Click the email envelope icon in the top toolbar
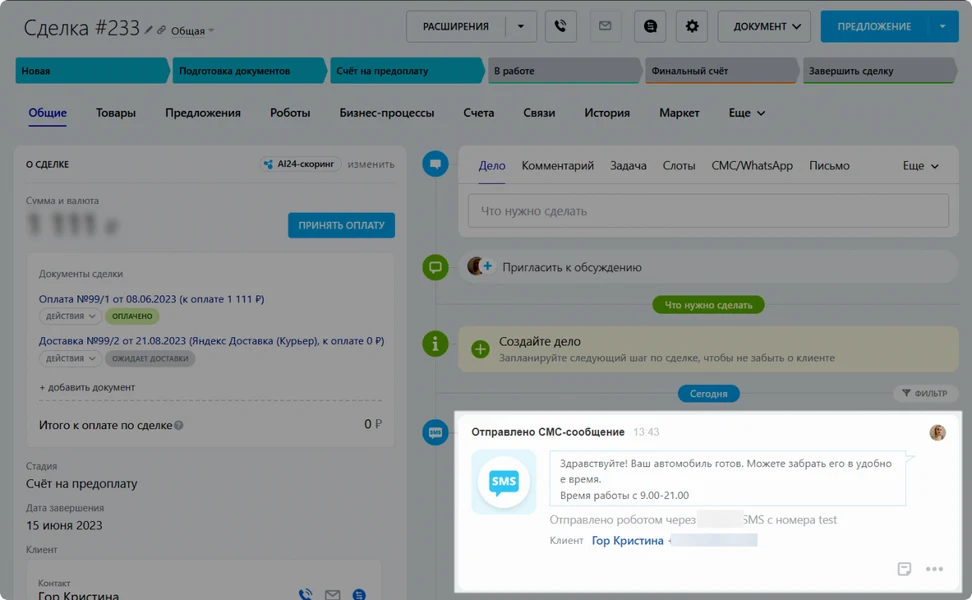Viewport: 972px width, 600px height. click(x=605, y=26)
